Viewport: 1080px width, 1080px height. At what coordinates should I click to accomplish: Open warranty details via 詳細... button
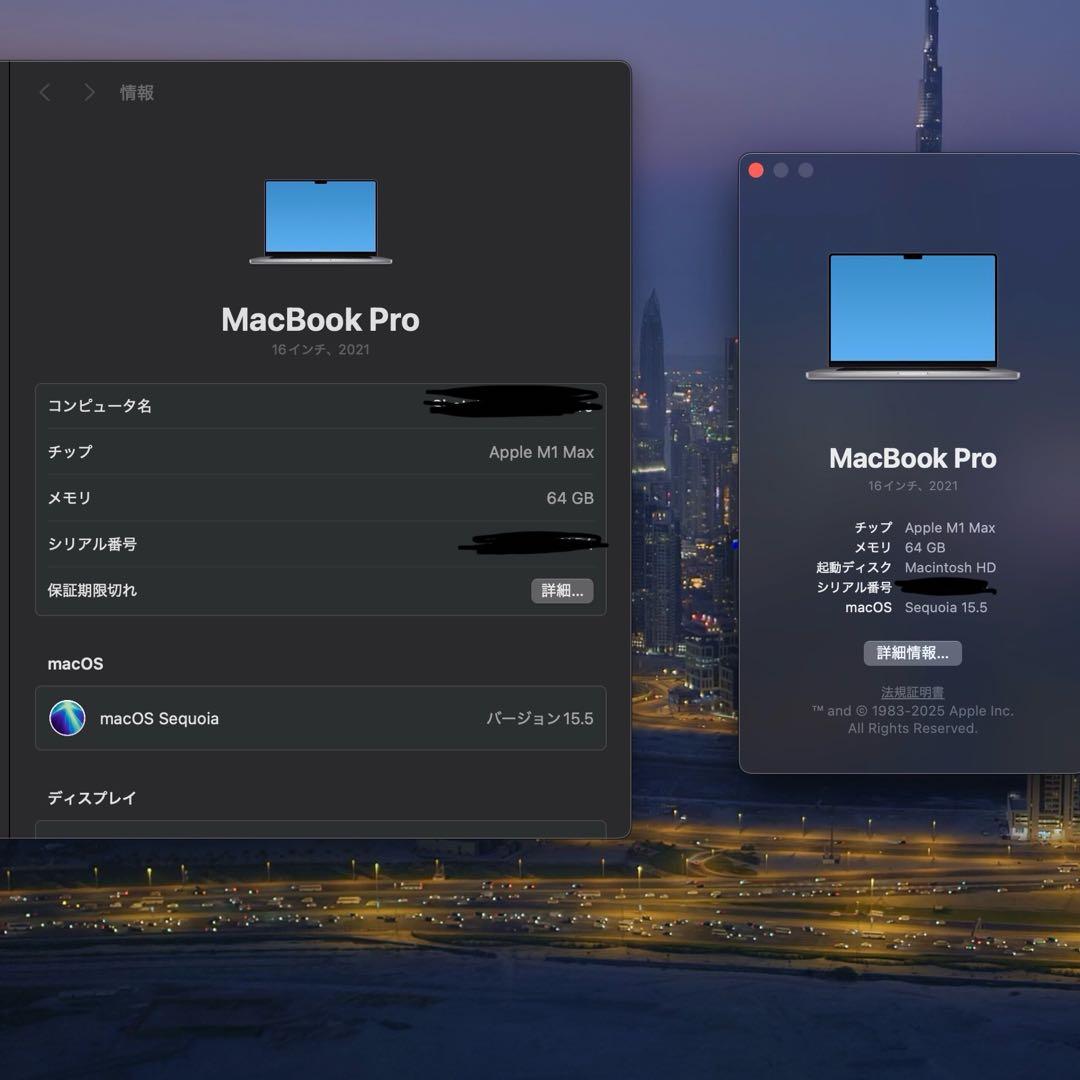pyautogui.click(x=562, y=590)
